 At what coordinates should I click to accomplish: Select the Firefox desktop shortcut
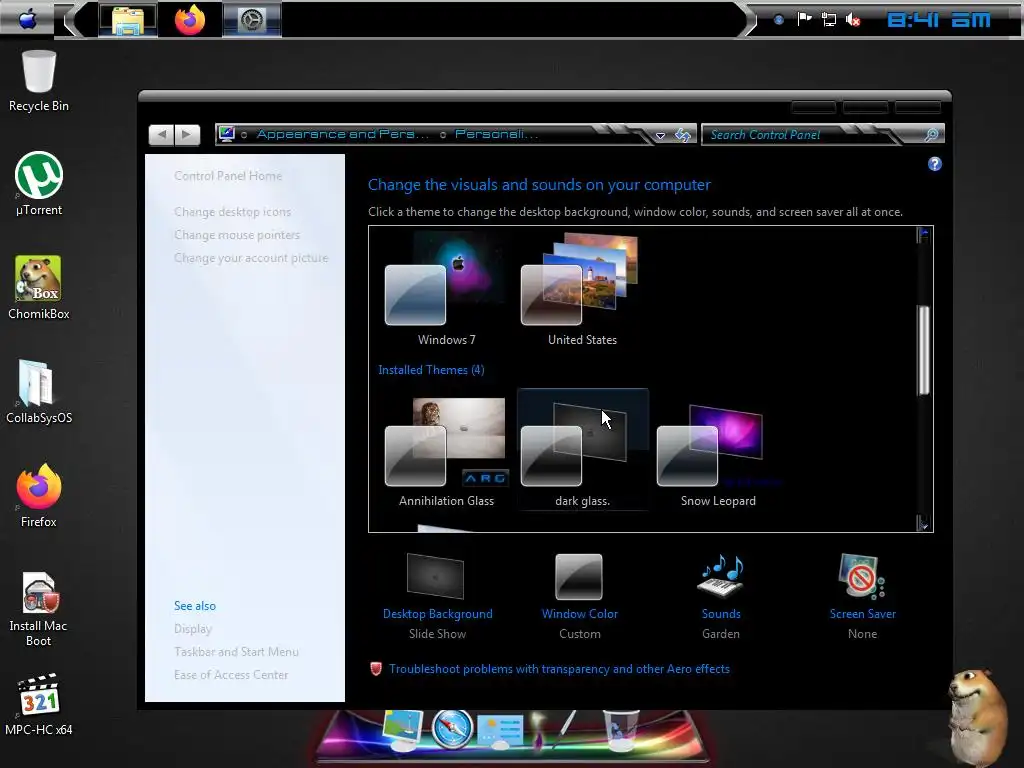click(x=39, y=495)
